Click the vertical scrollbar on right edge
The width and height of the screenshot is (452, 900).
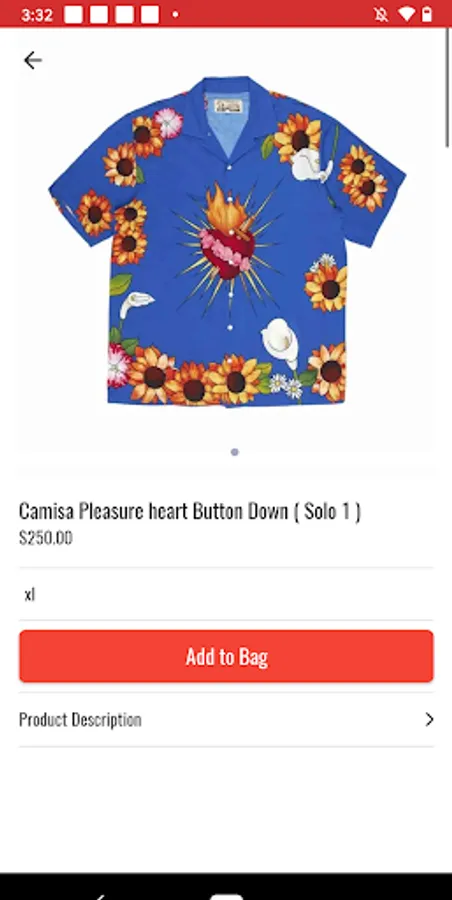tap(448, 87)
